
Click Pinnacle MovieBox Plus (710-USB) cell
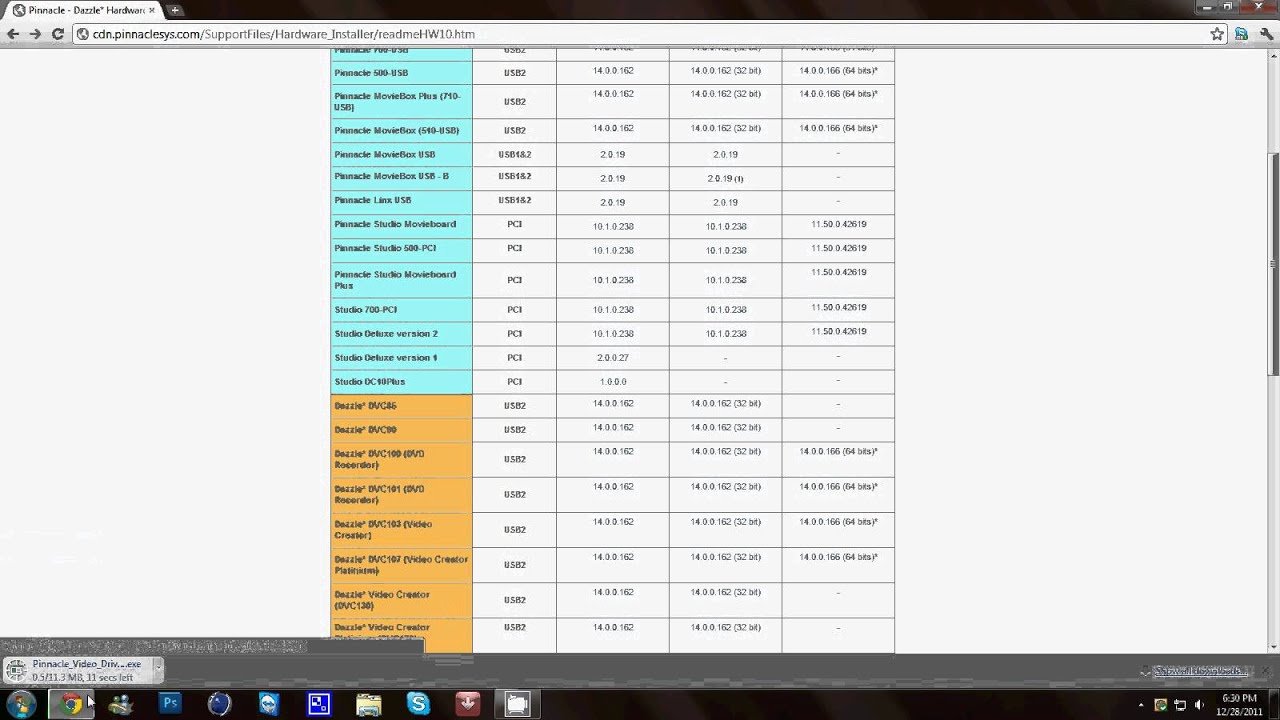[x=401, y=102]
